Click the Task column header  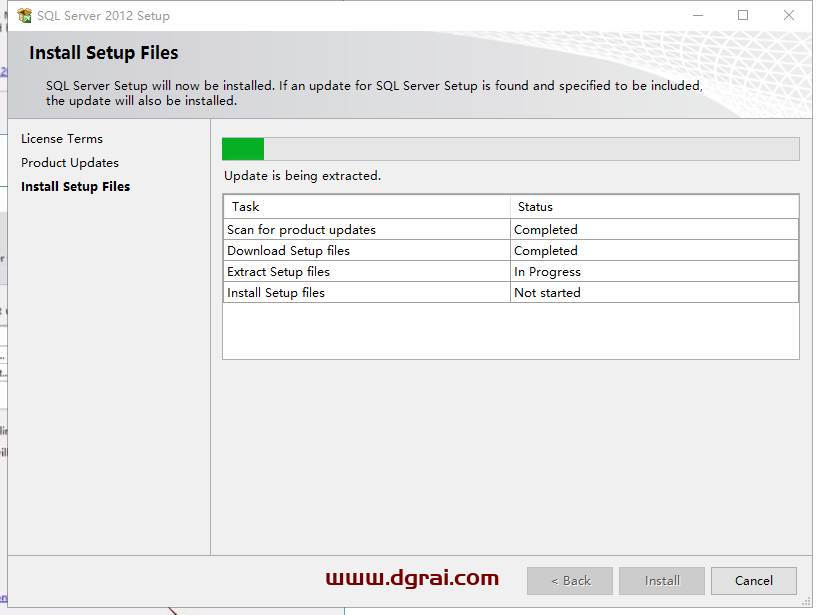367,207
